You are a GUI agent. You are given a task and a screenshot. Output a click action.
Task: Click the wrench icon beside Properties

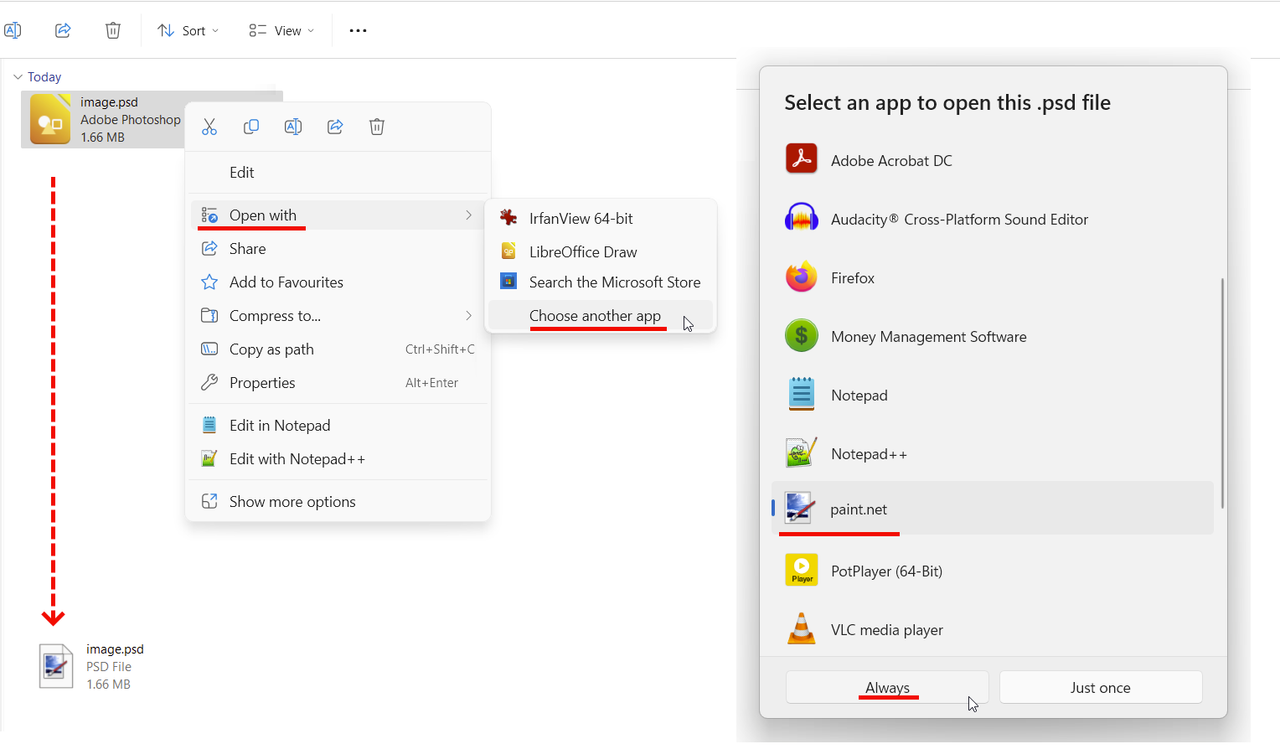point(209,383)
